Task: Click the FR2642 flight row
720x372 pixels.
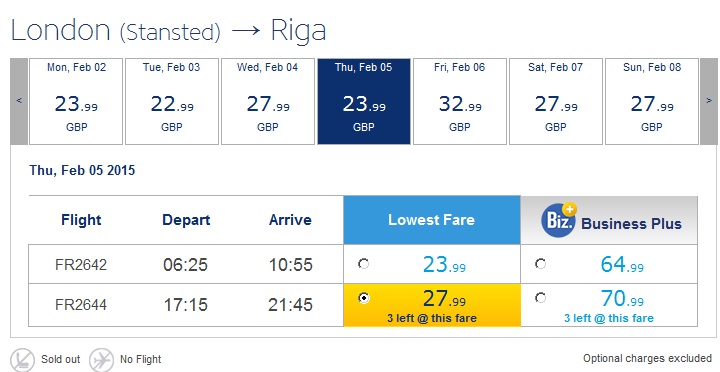Action: point(363,264)
